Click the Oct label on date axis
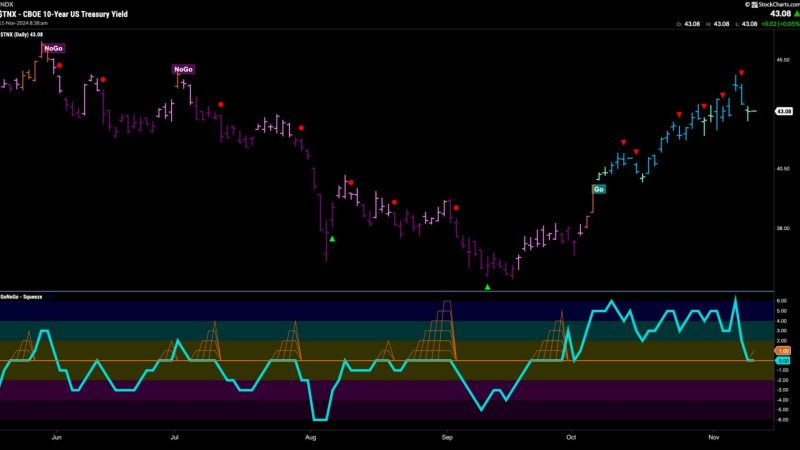 pyautogui.click(x=571, y=437)
